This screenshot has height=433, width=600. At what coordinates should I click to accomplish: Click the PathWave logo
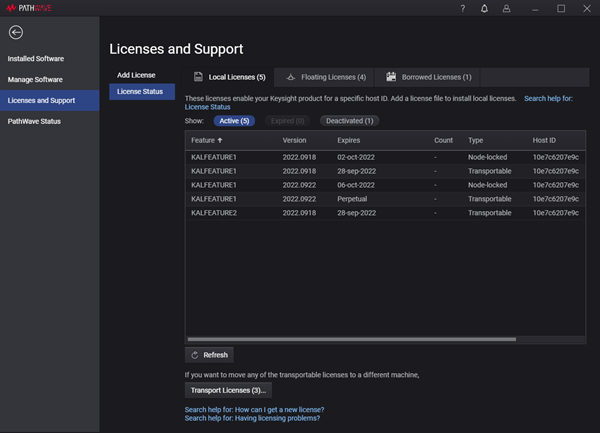[x=28, y=8]
